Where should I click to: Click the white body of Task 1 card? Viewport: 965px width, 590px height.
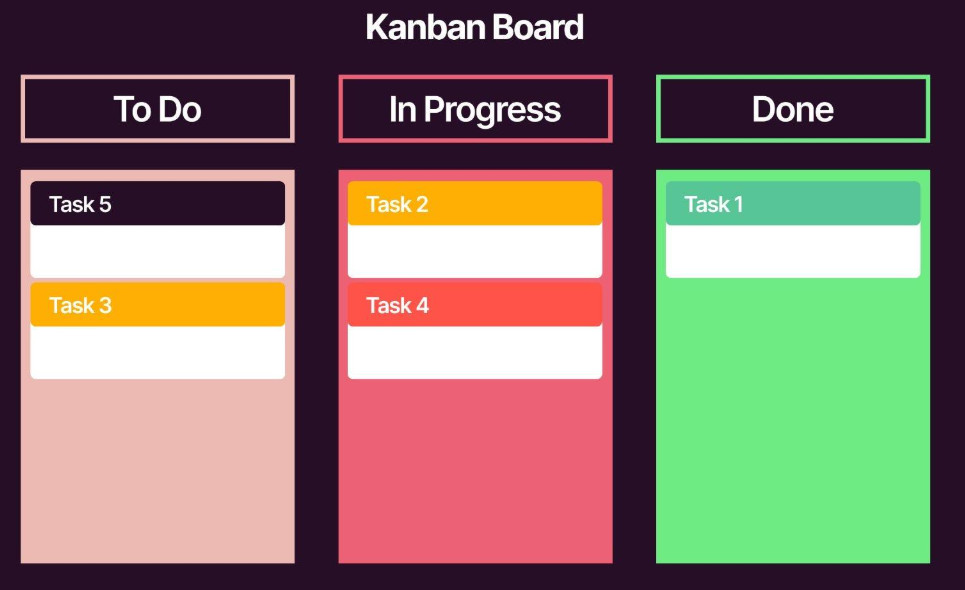pos(793,251)
